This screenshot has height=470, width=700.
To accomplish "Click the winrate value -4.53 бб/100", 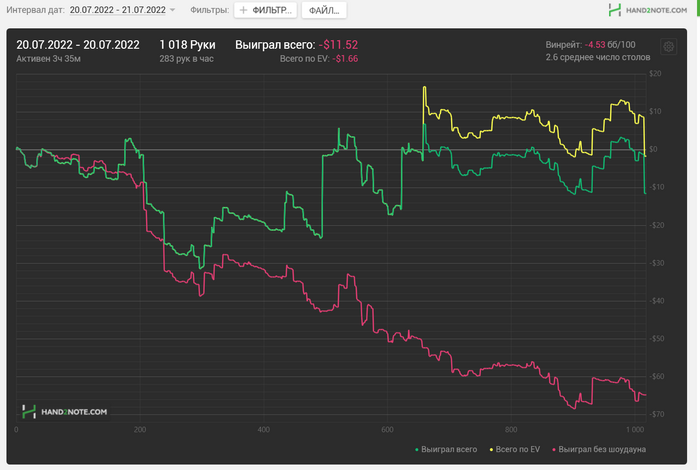I will click(610, 45).
